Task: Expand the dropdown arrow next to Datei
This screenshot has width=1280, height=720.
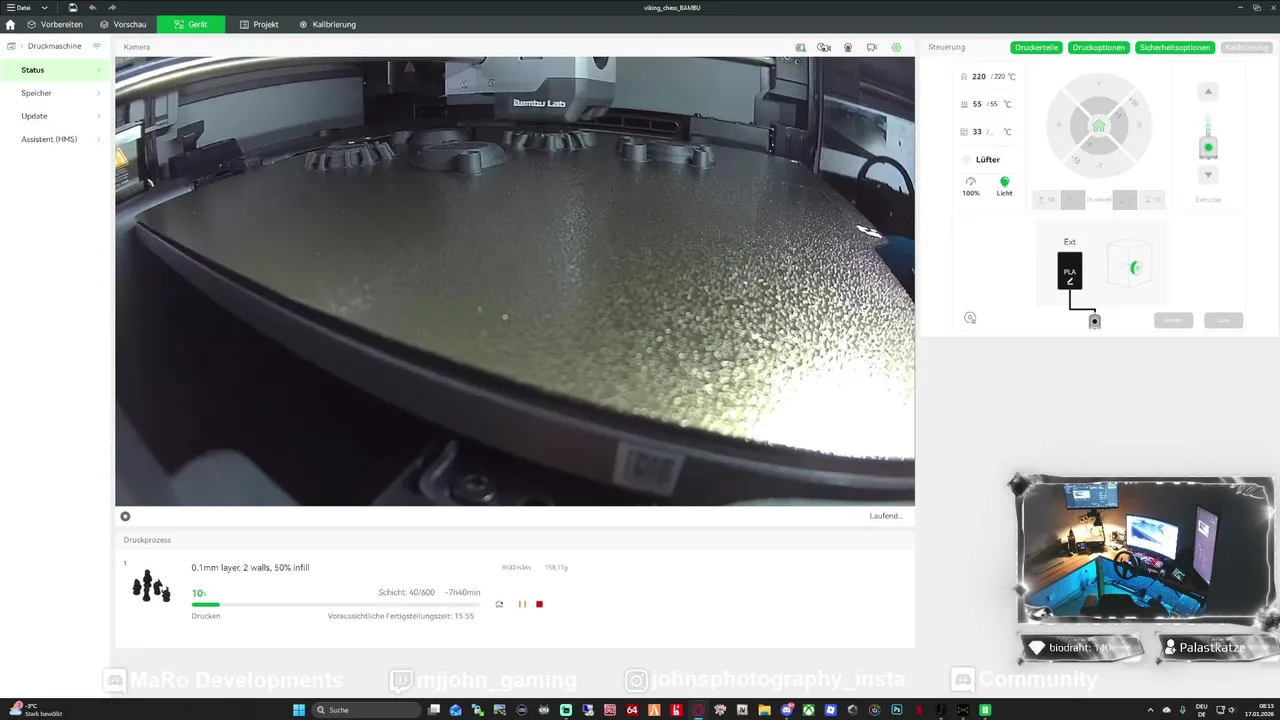Action: pos(44,7)
